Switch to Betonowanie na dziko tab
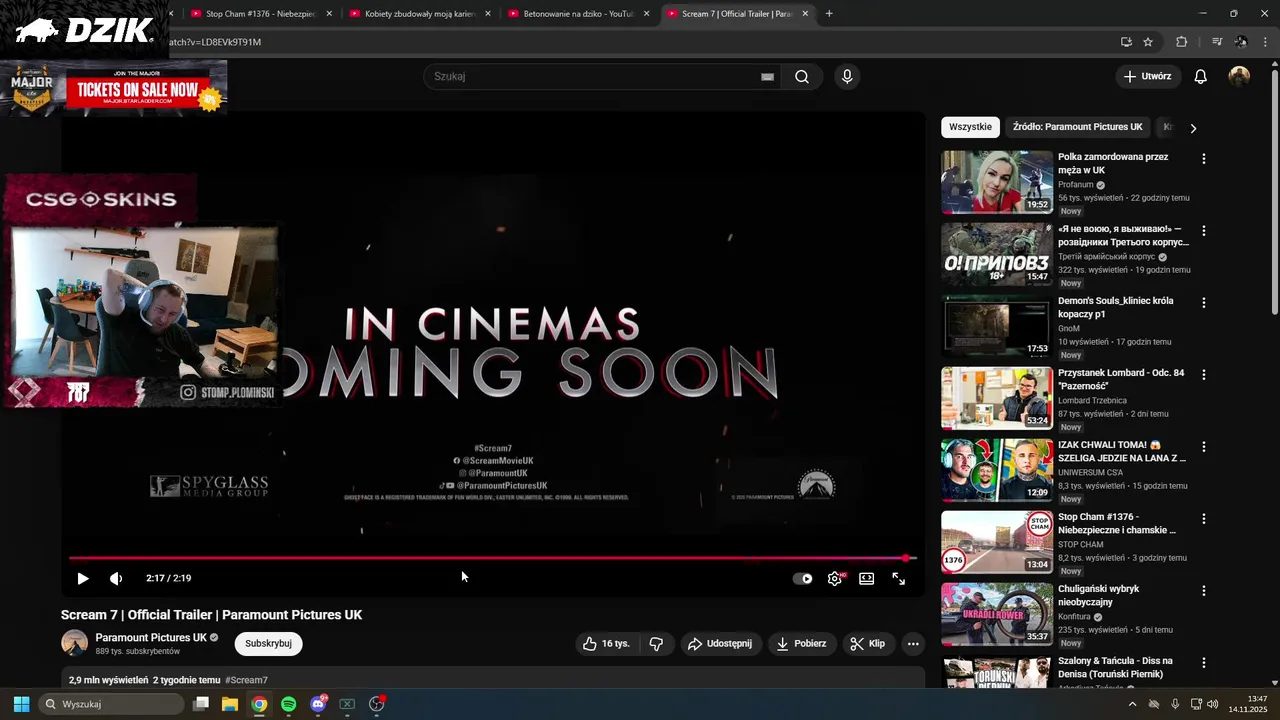 (579, 14)
